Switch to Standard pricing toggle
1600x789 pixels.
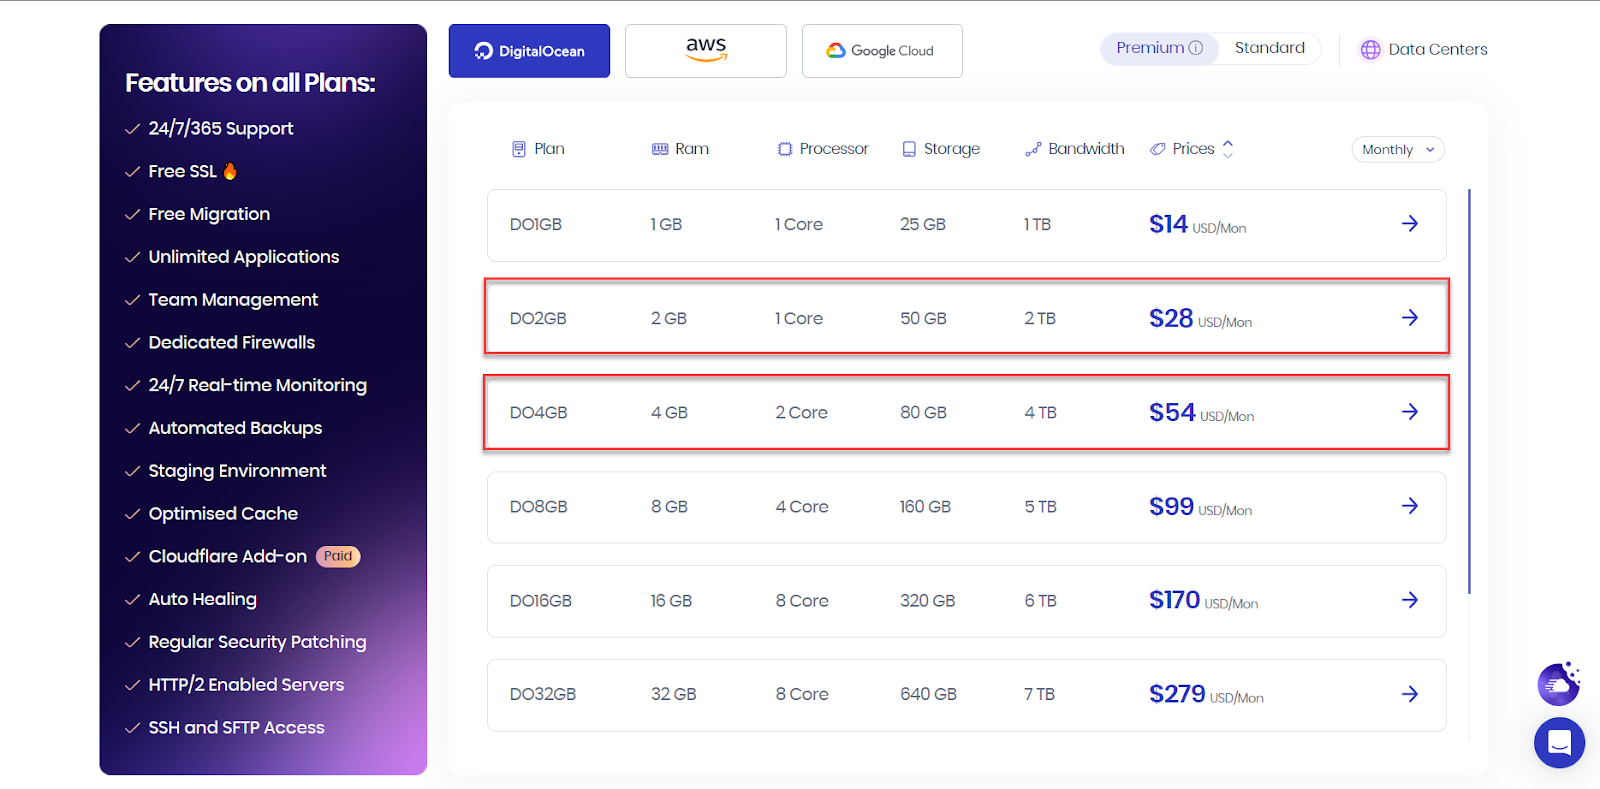point(1269,48)
